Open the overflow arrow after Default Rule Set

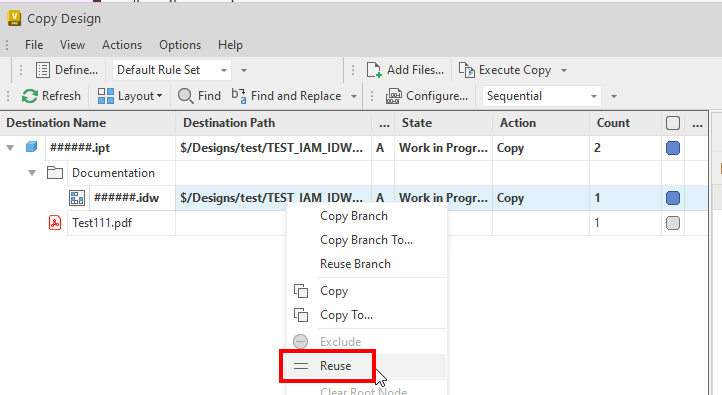click(244, 70)
